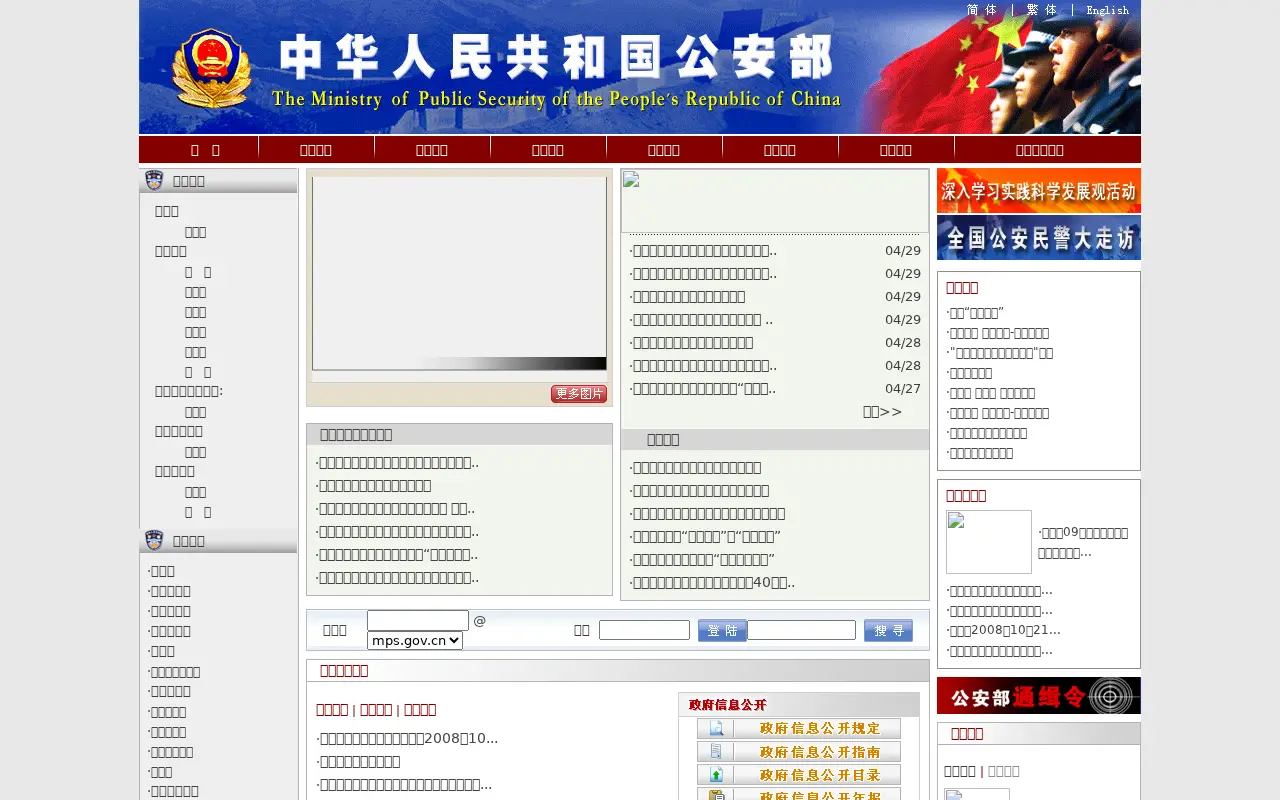Focus the mail username field before @
1280x800 pixels.
(x=418, y=620)
